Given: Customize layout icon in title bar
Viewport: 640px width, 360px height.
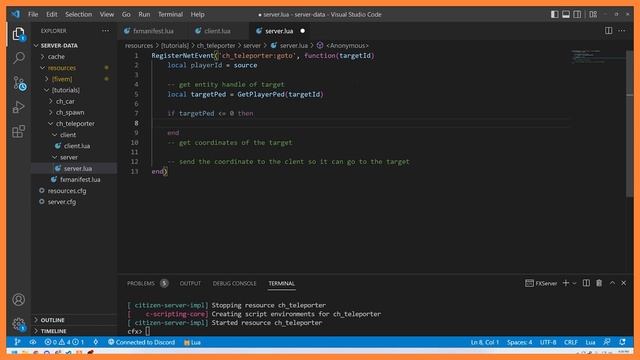Looking at the screenshot, I should pos(593,14).
